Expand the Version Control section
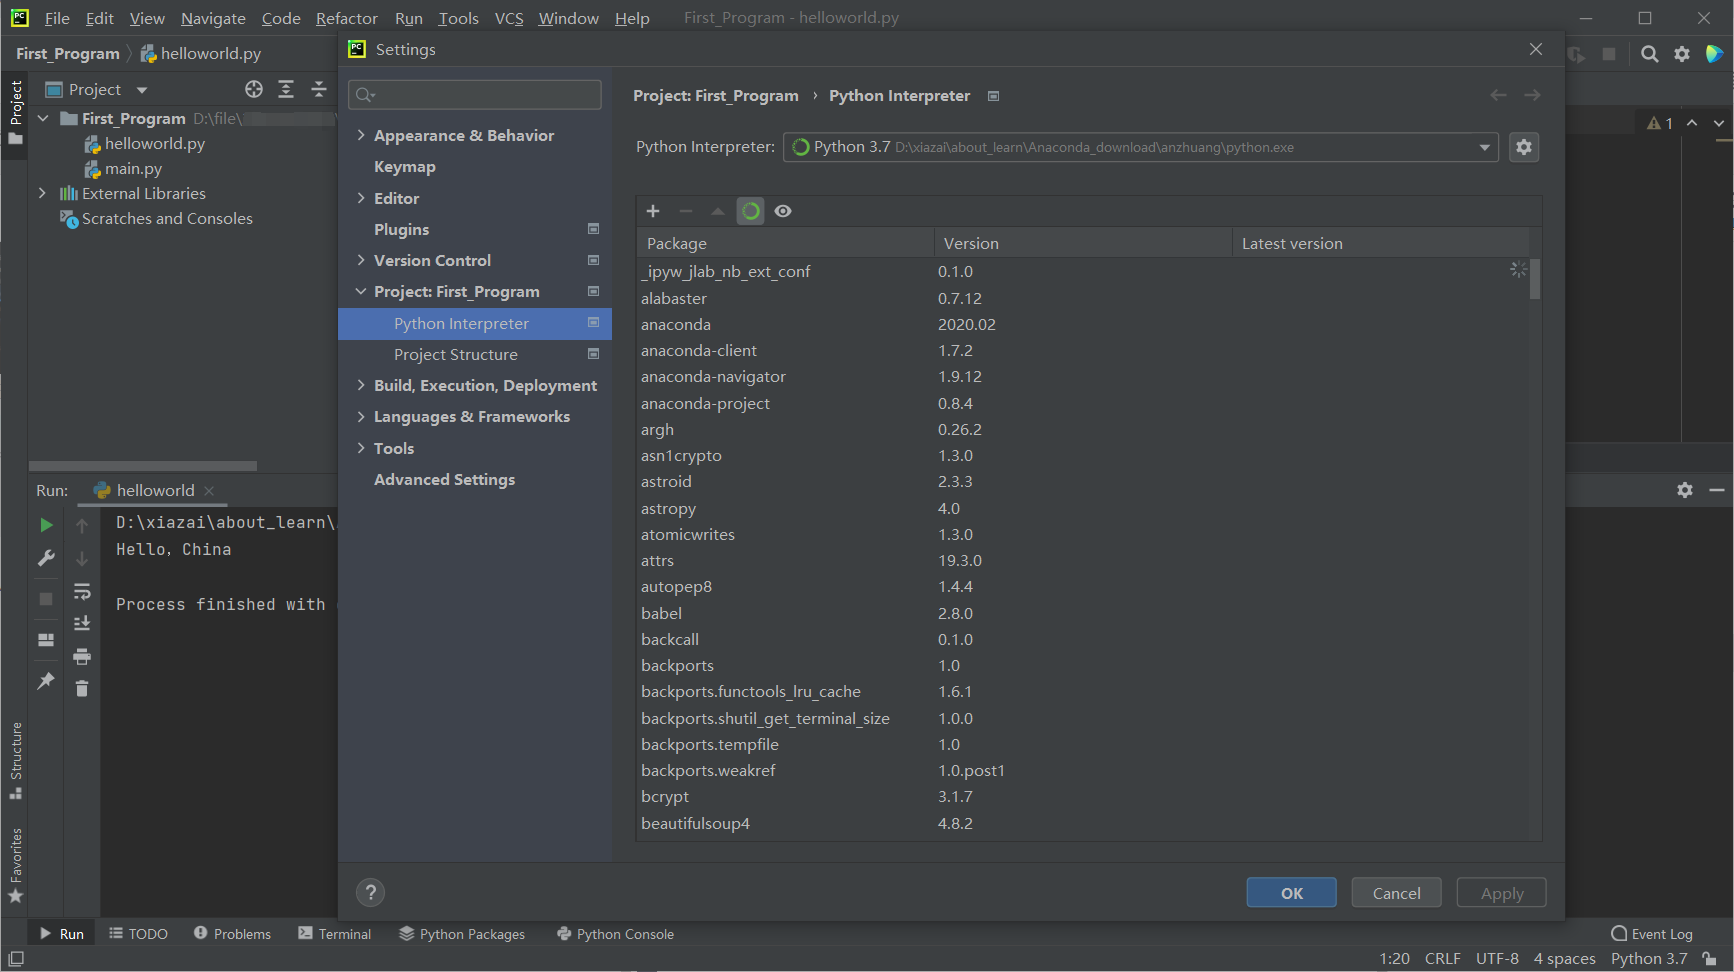Screen dimensions: 1734x972 click(361, 260)
